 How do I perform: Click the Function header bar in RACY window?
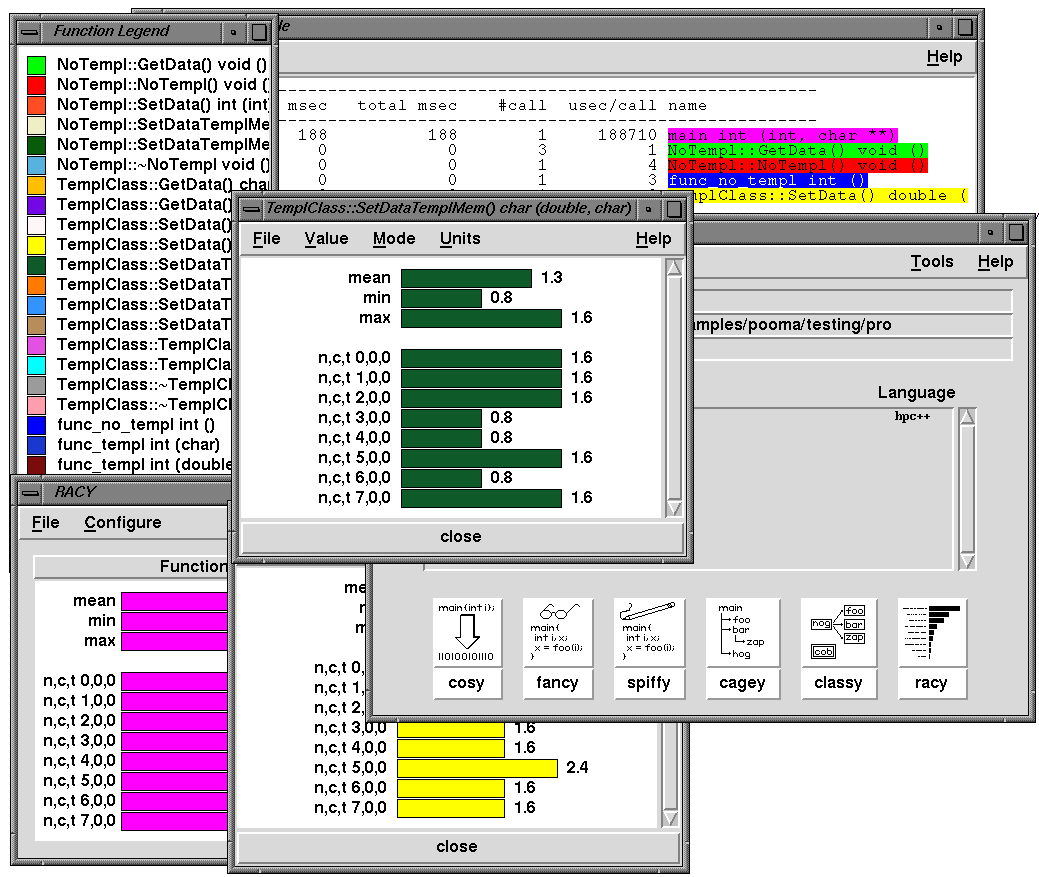click(x=131, y=566)
